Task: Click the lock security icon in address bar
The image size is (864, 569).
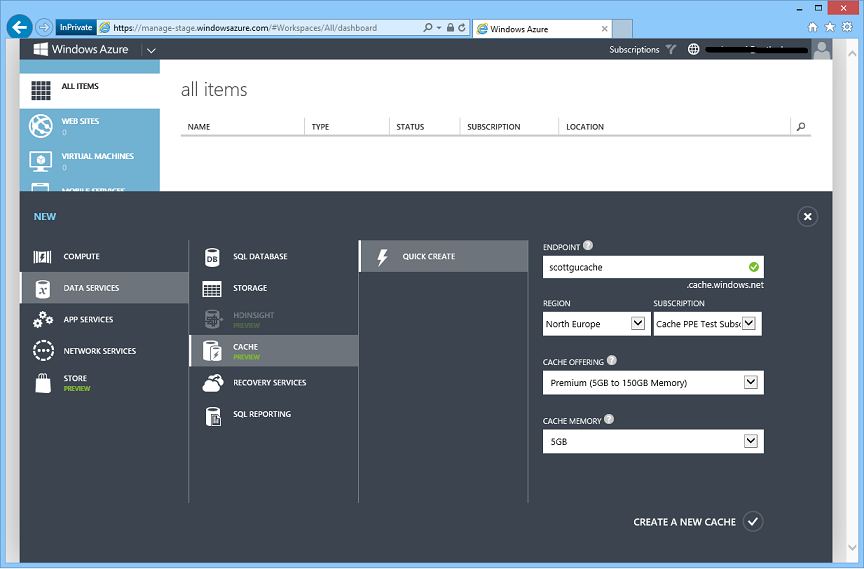Action: pos(450,28)
